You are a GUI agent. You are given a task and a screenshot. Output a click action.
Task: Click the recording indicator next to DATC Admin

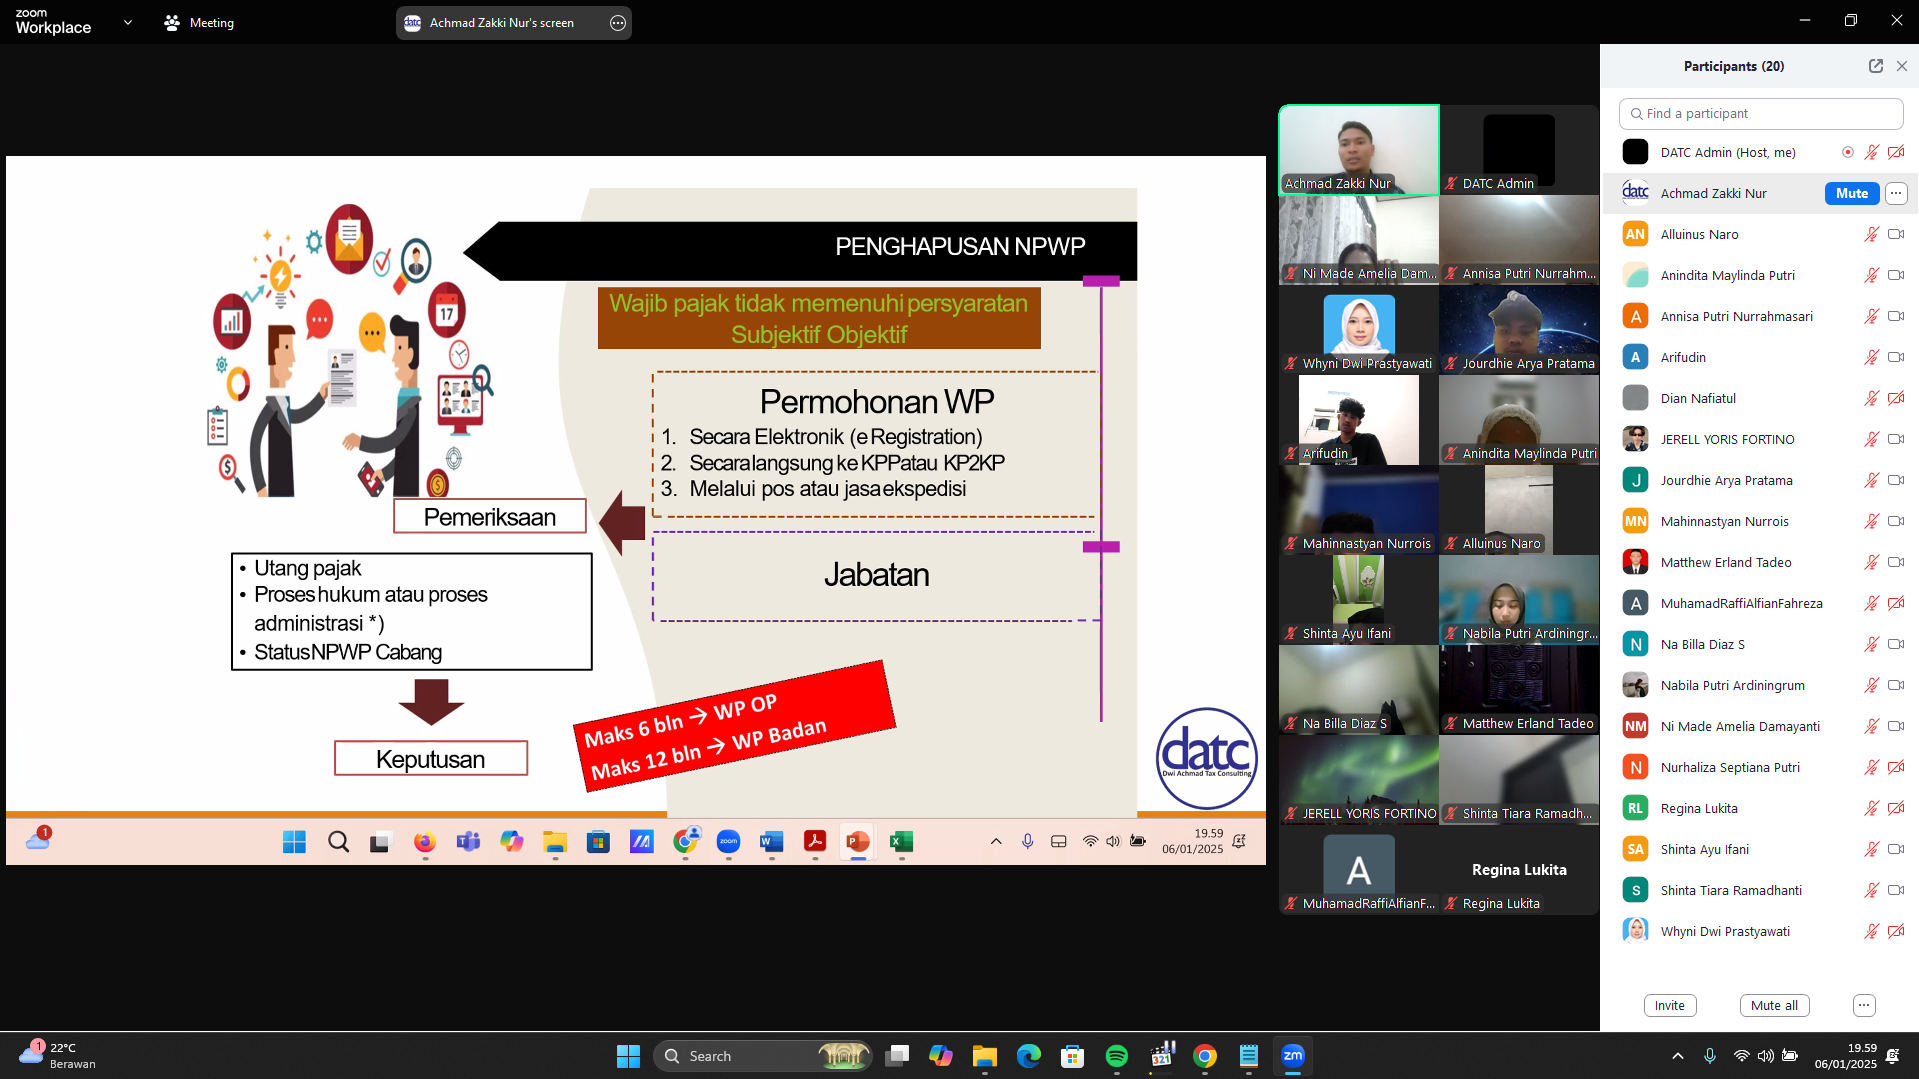[1847, 153]
